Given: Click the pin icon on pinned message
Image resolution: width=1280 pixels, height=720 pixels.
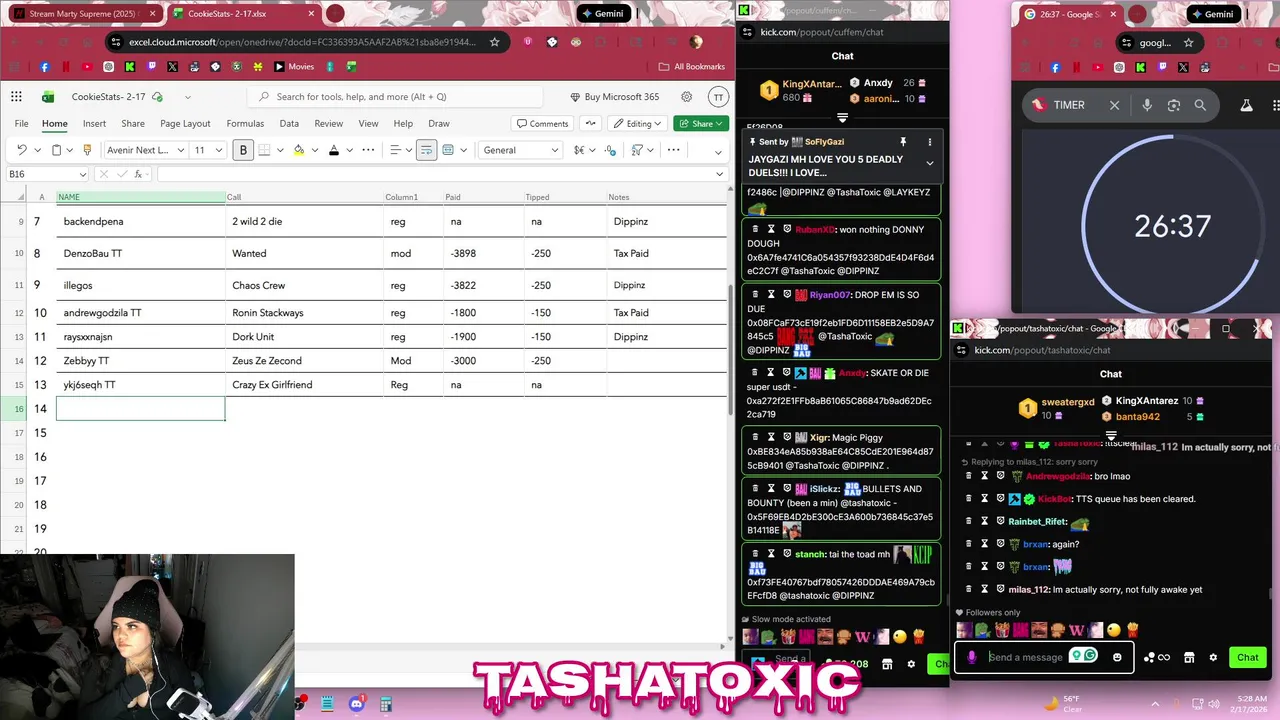Looking at the screenshot, I should click(902, 142).
